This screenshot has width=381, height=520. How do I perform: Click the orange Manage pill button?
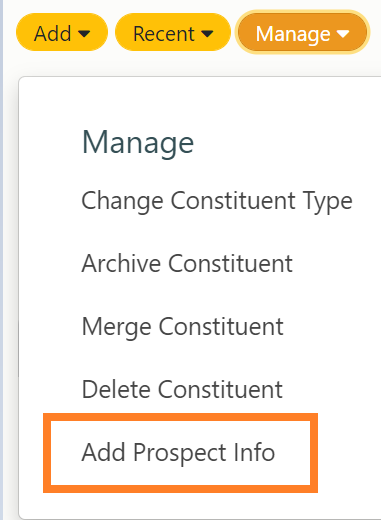(302, 32)
